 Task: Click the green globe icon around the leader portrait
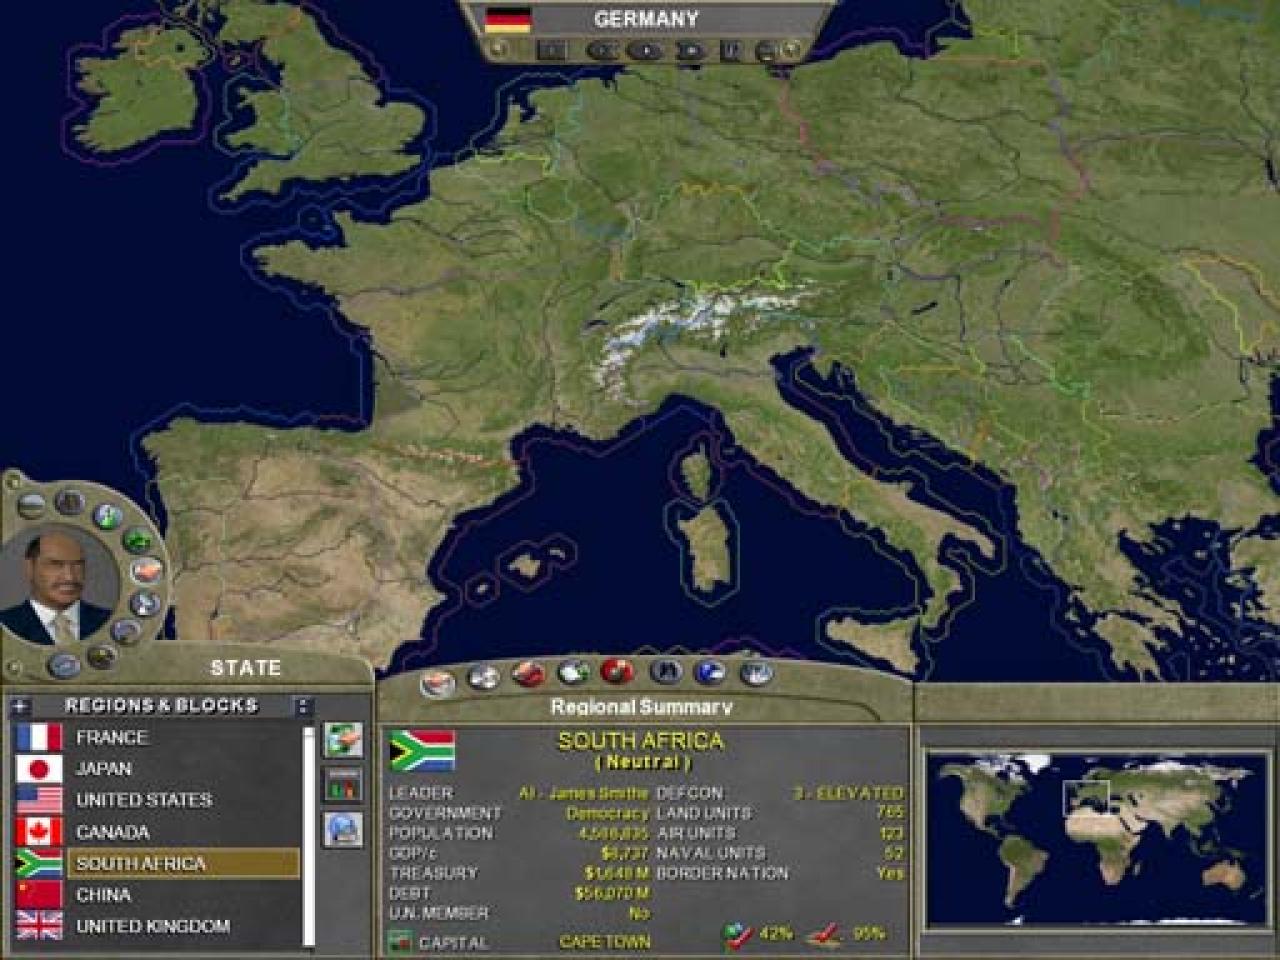[x=107, y=517]
